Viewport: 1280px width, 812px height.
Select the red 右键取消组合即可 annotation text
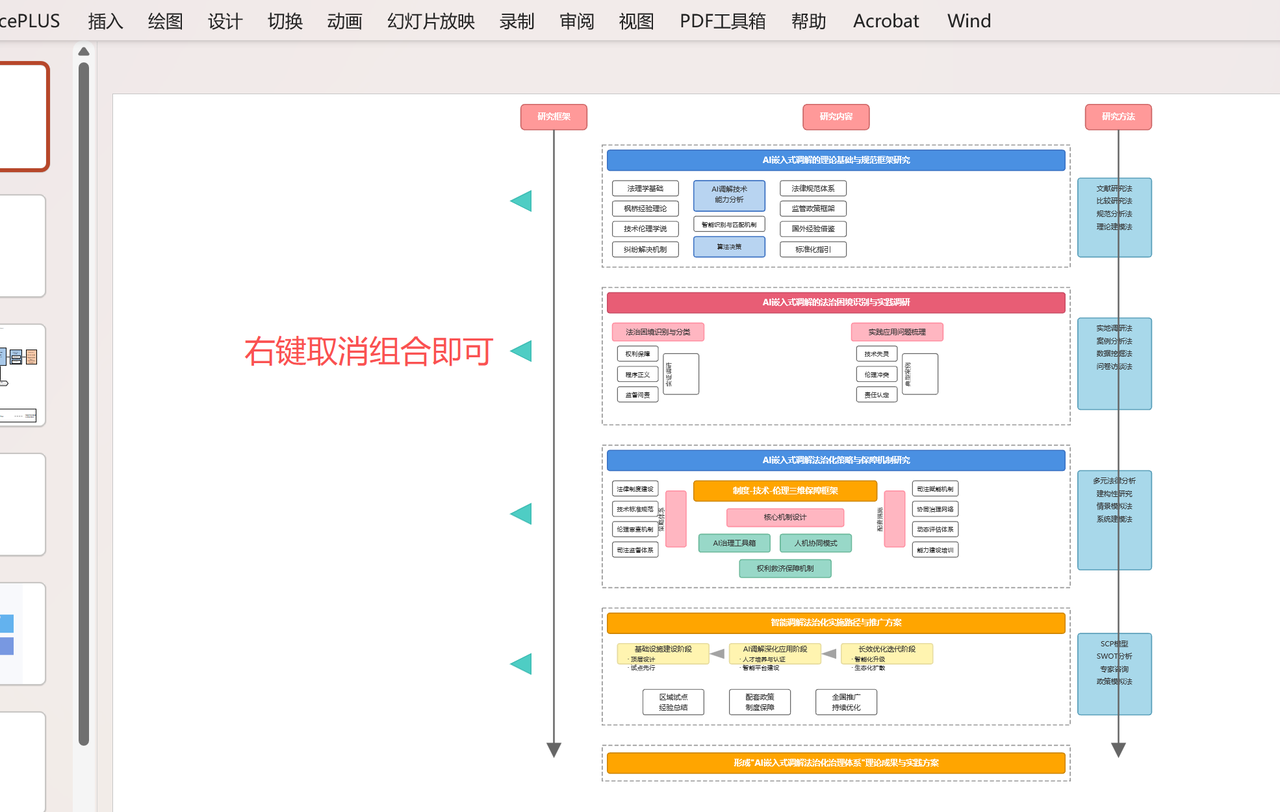pyautogui.click(x=367, y=352)
